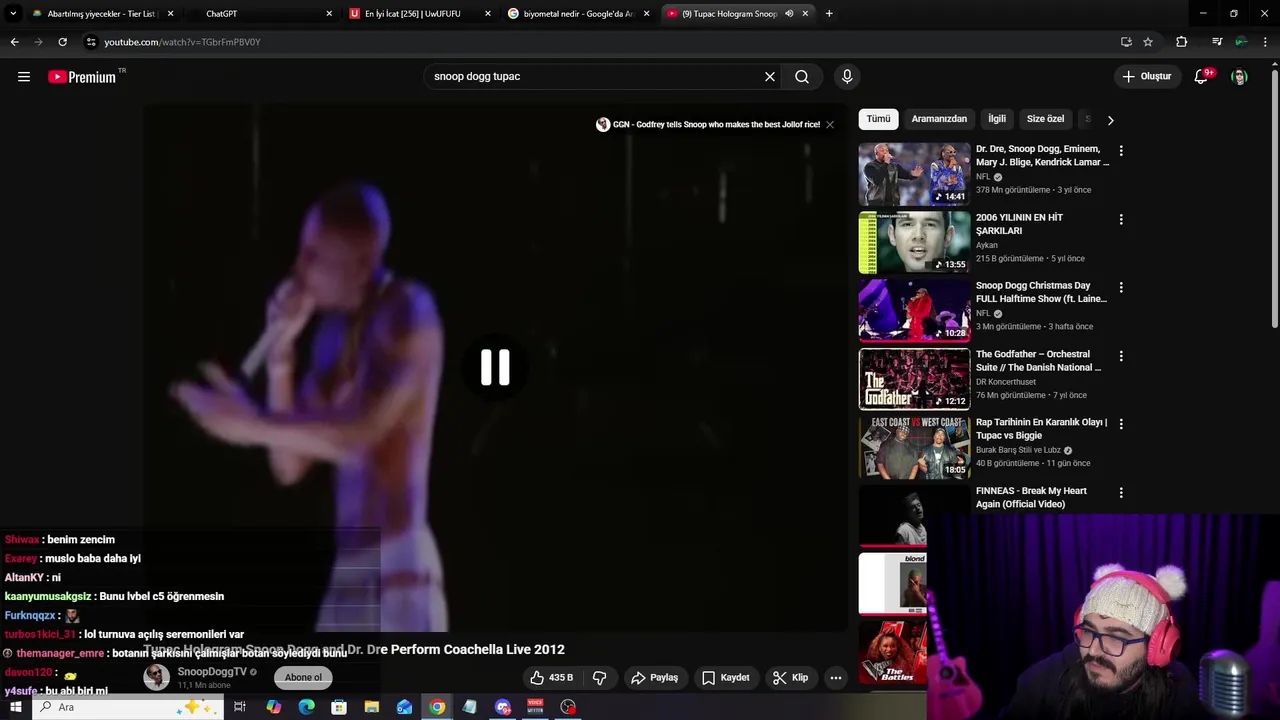Open options menu for Dr. Dre NFL video
This screenshot has width=1280, height=720.
1121,150
